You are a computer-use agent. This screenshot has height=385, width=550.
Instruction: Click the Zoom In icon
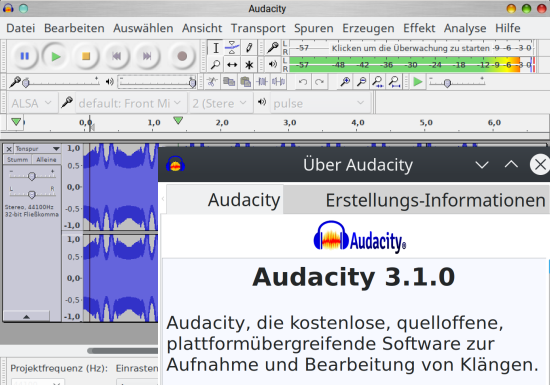click(345, 82)
